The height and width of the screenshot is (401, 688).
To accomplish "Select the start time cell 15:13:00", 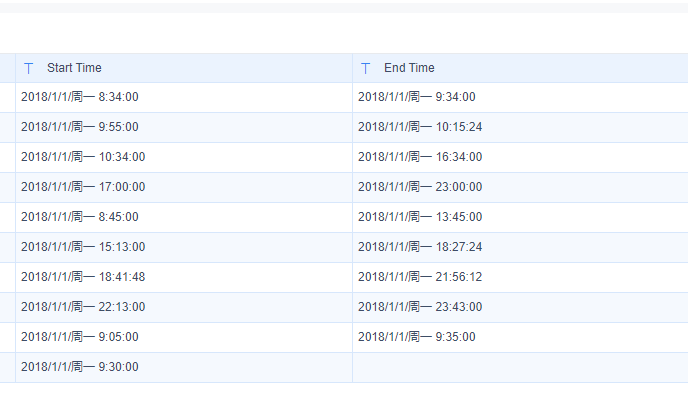I will (x=83, y=247).
